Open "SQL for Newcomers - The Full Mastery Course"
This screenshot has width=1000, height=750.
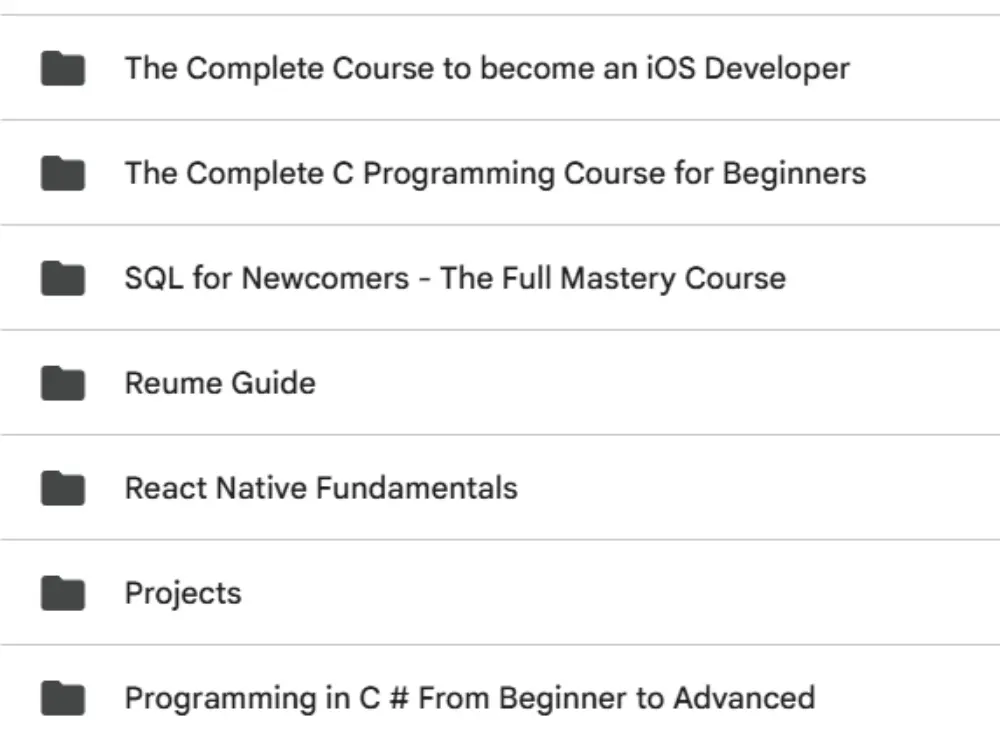(454, 278)
